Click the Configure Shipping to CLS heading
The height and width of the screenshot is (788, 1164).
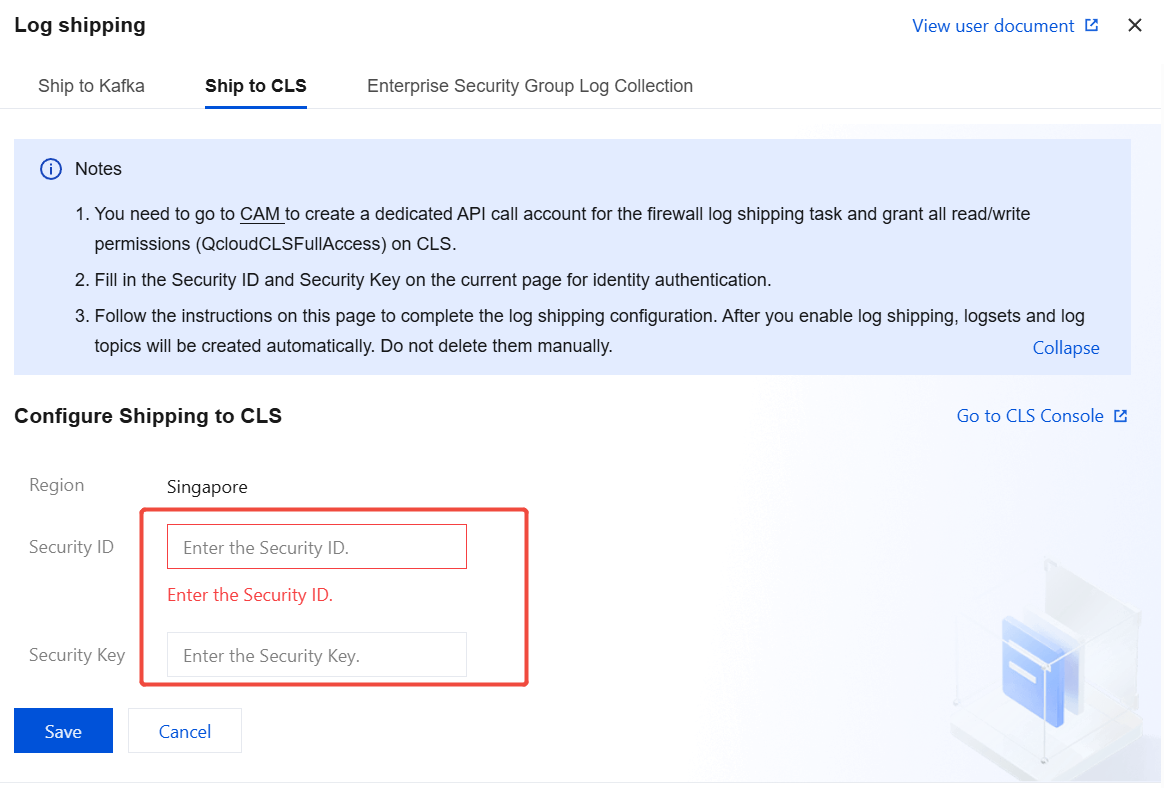pyautogui.click(x=148, y=416)
